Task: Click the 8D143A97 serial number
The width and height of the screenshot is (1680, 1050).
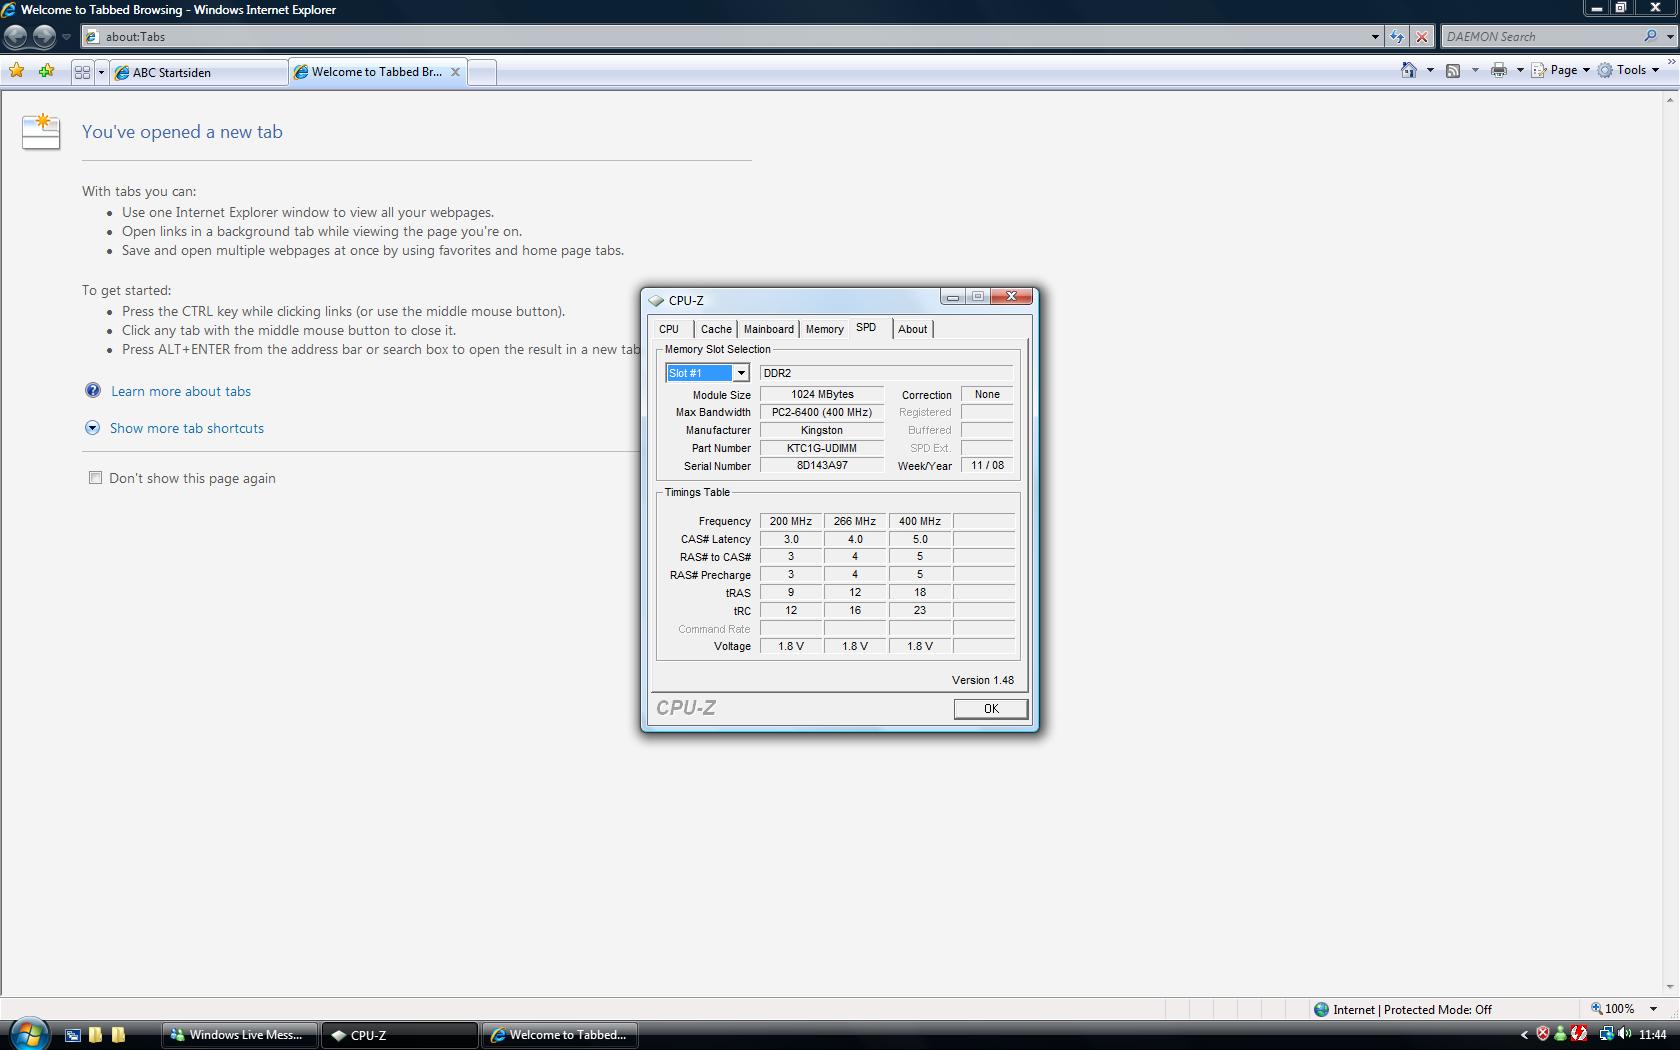Action: (822, 466)
